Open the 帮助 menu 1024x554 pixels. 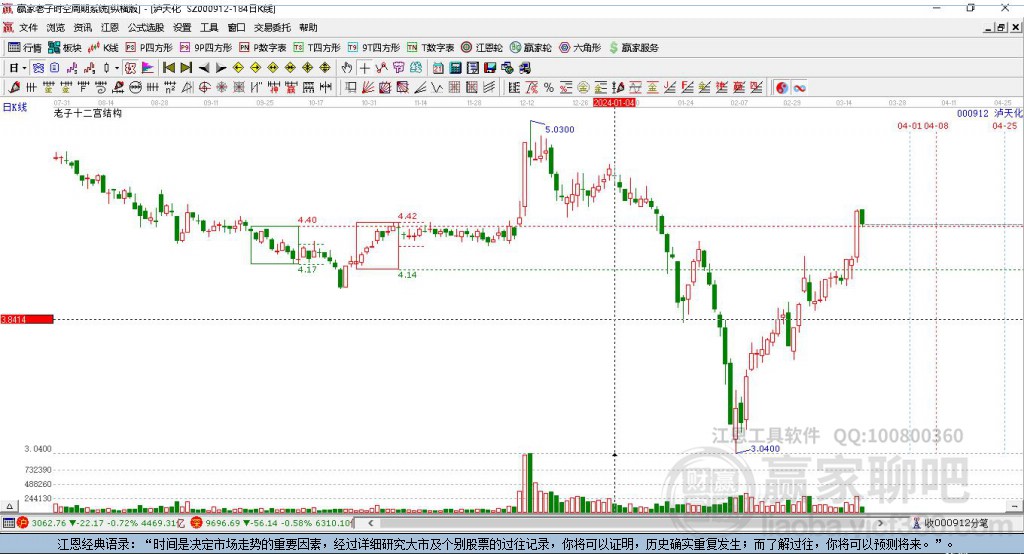coord(308,27)
